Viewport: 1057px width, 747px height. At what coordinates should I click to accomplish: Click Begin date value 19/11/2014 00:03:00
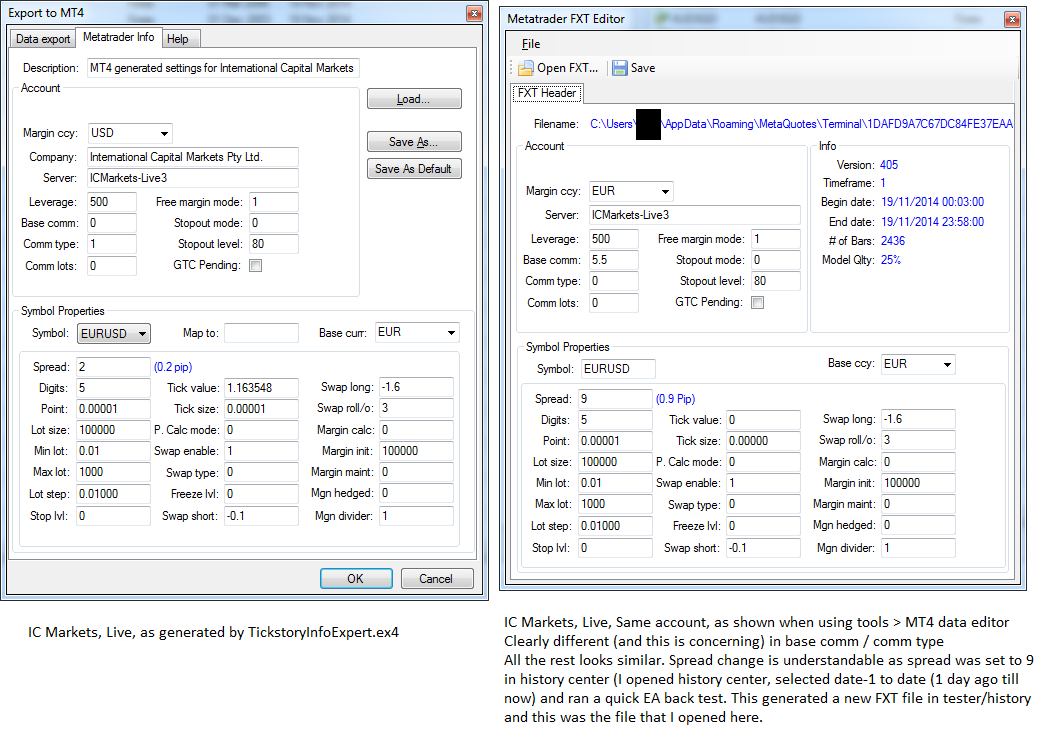point(932,202)
